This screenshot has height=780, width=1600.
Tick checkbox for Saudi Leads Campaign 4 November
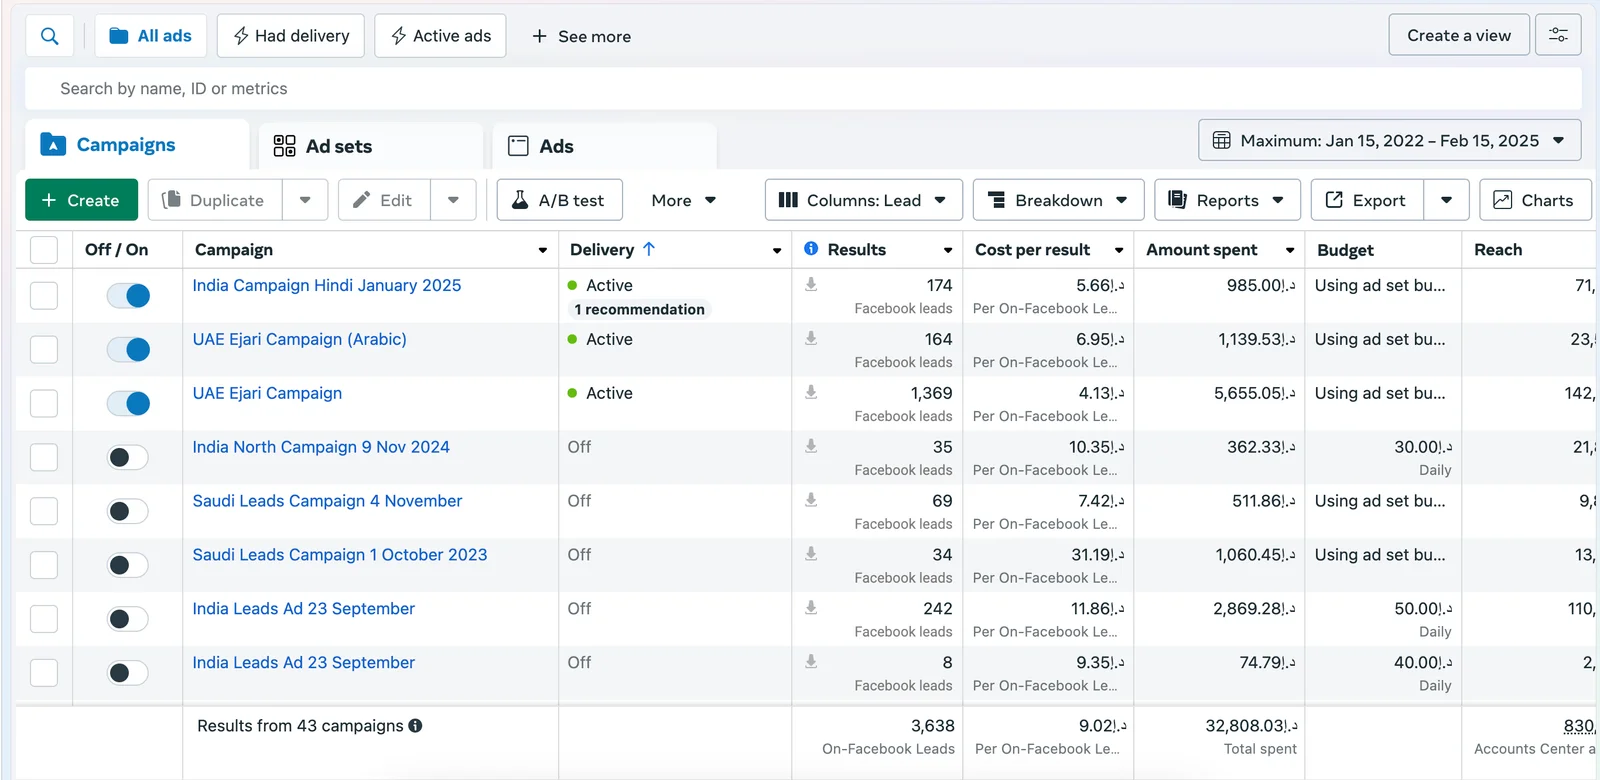pos(44,512)
